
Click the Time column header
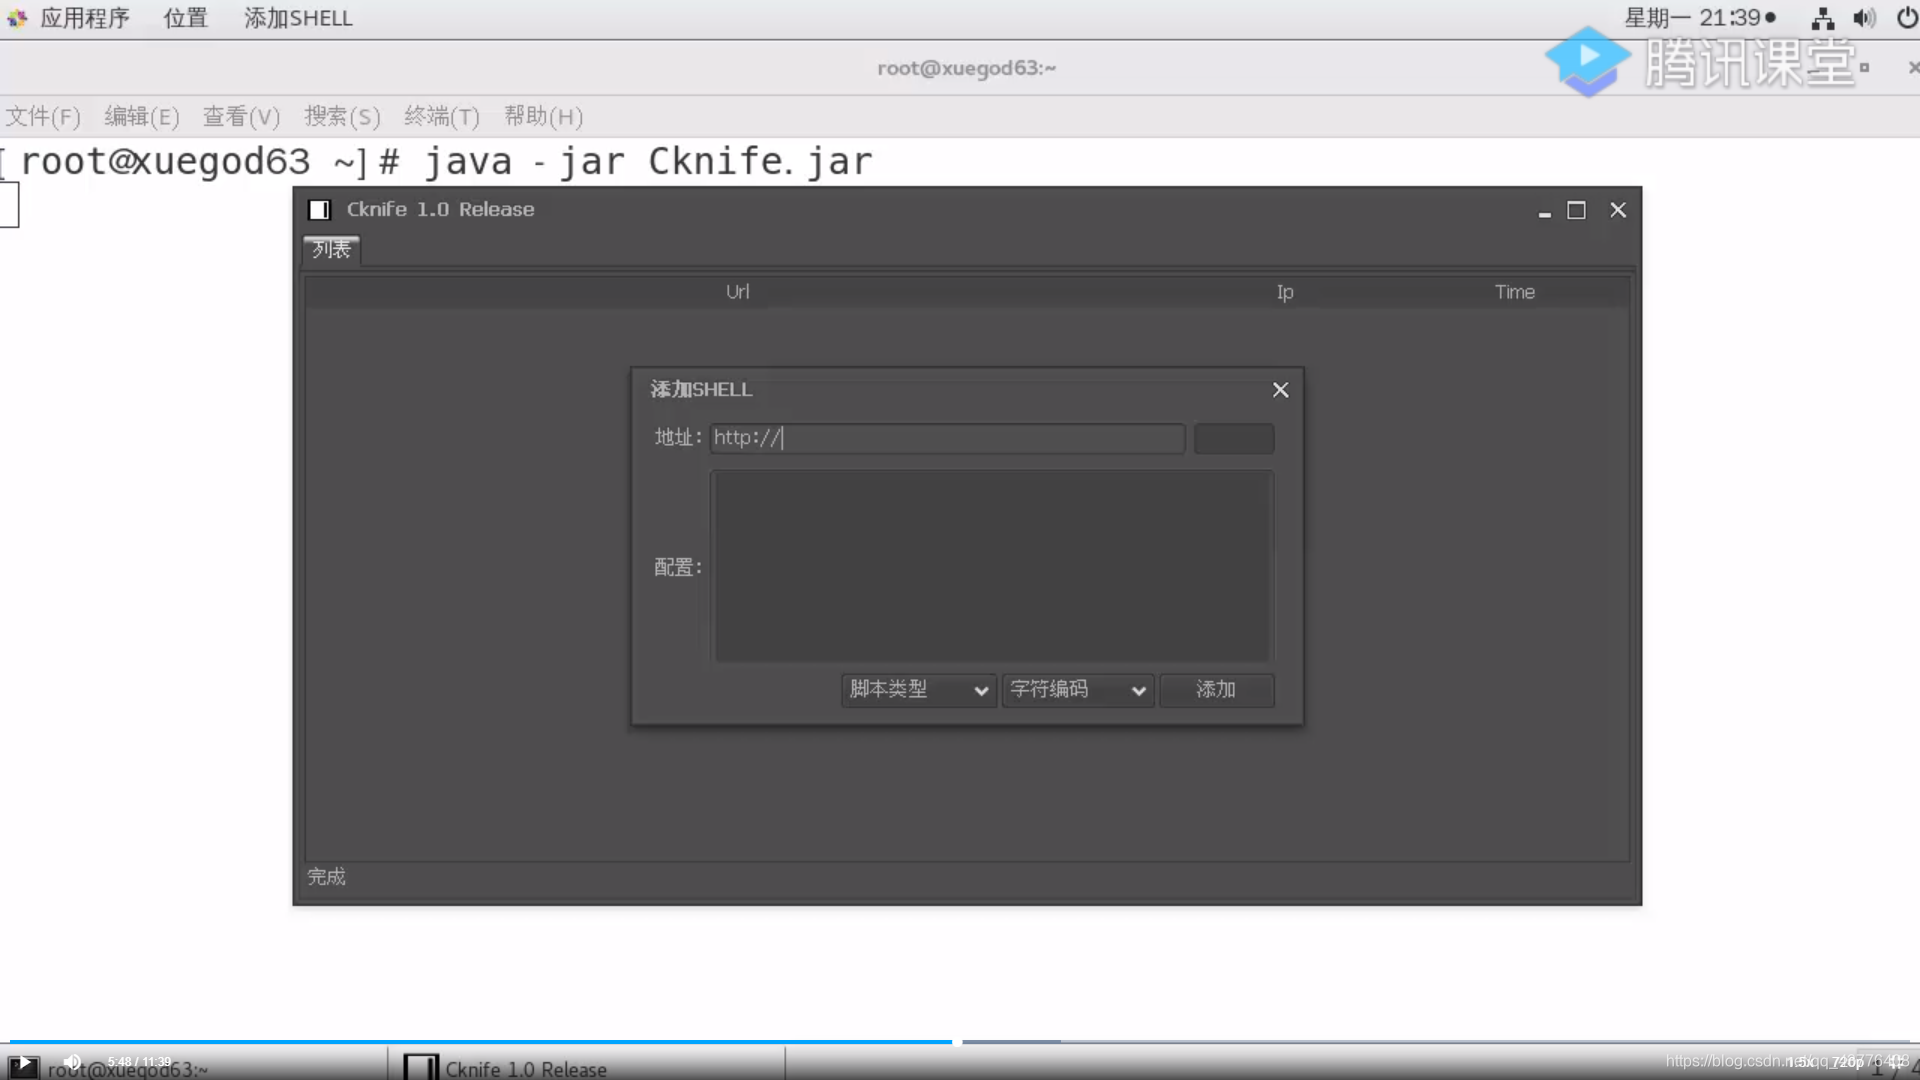(1514, 292)
